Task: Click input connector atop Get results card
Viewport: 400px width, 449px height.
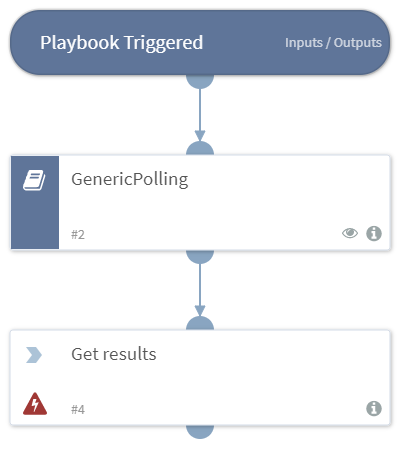Action: (200, 323)
